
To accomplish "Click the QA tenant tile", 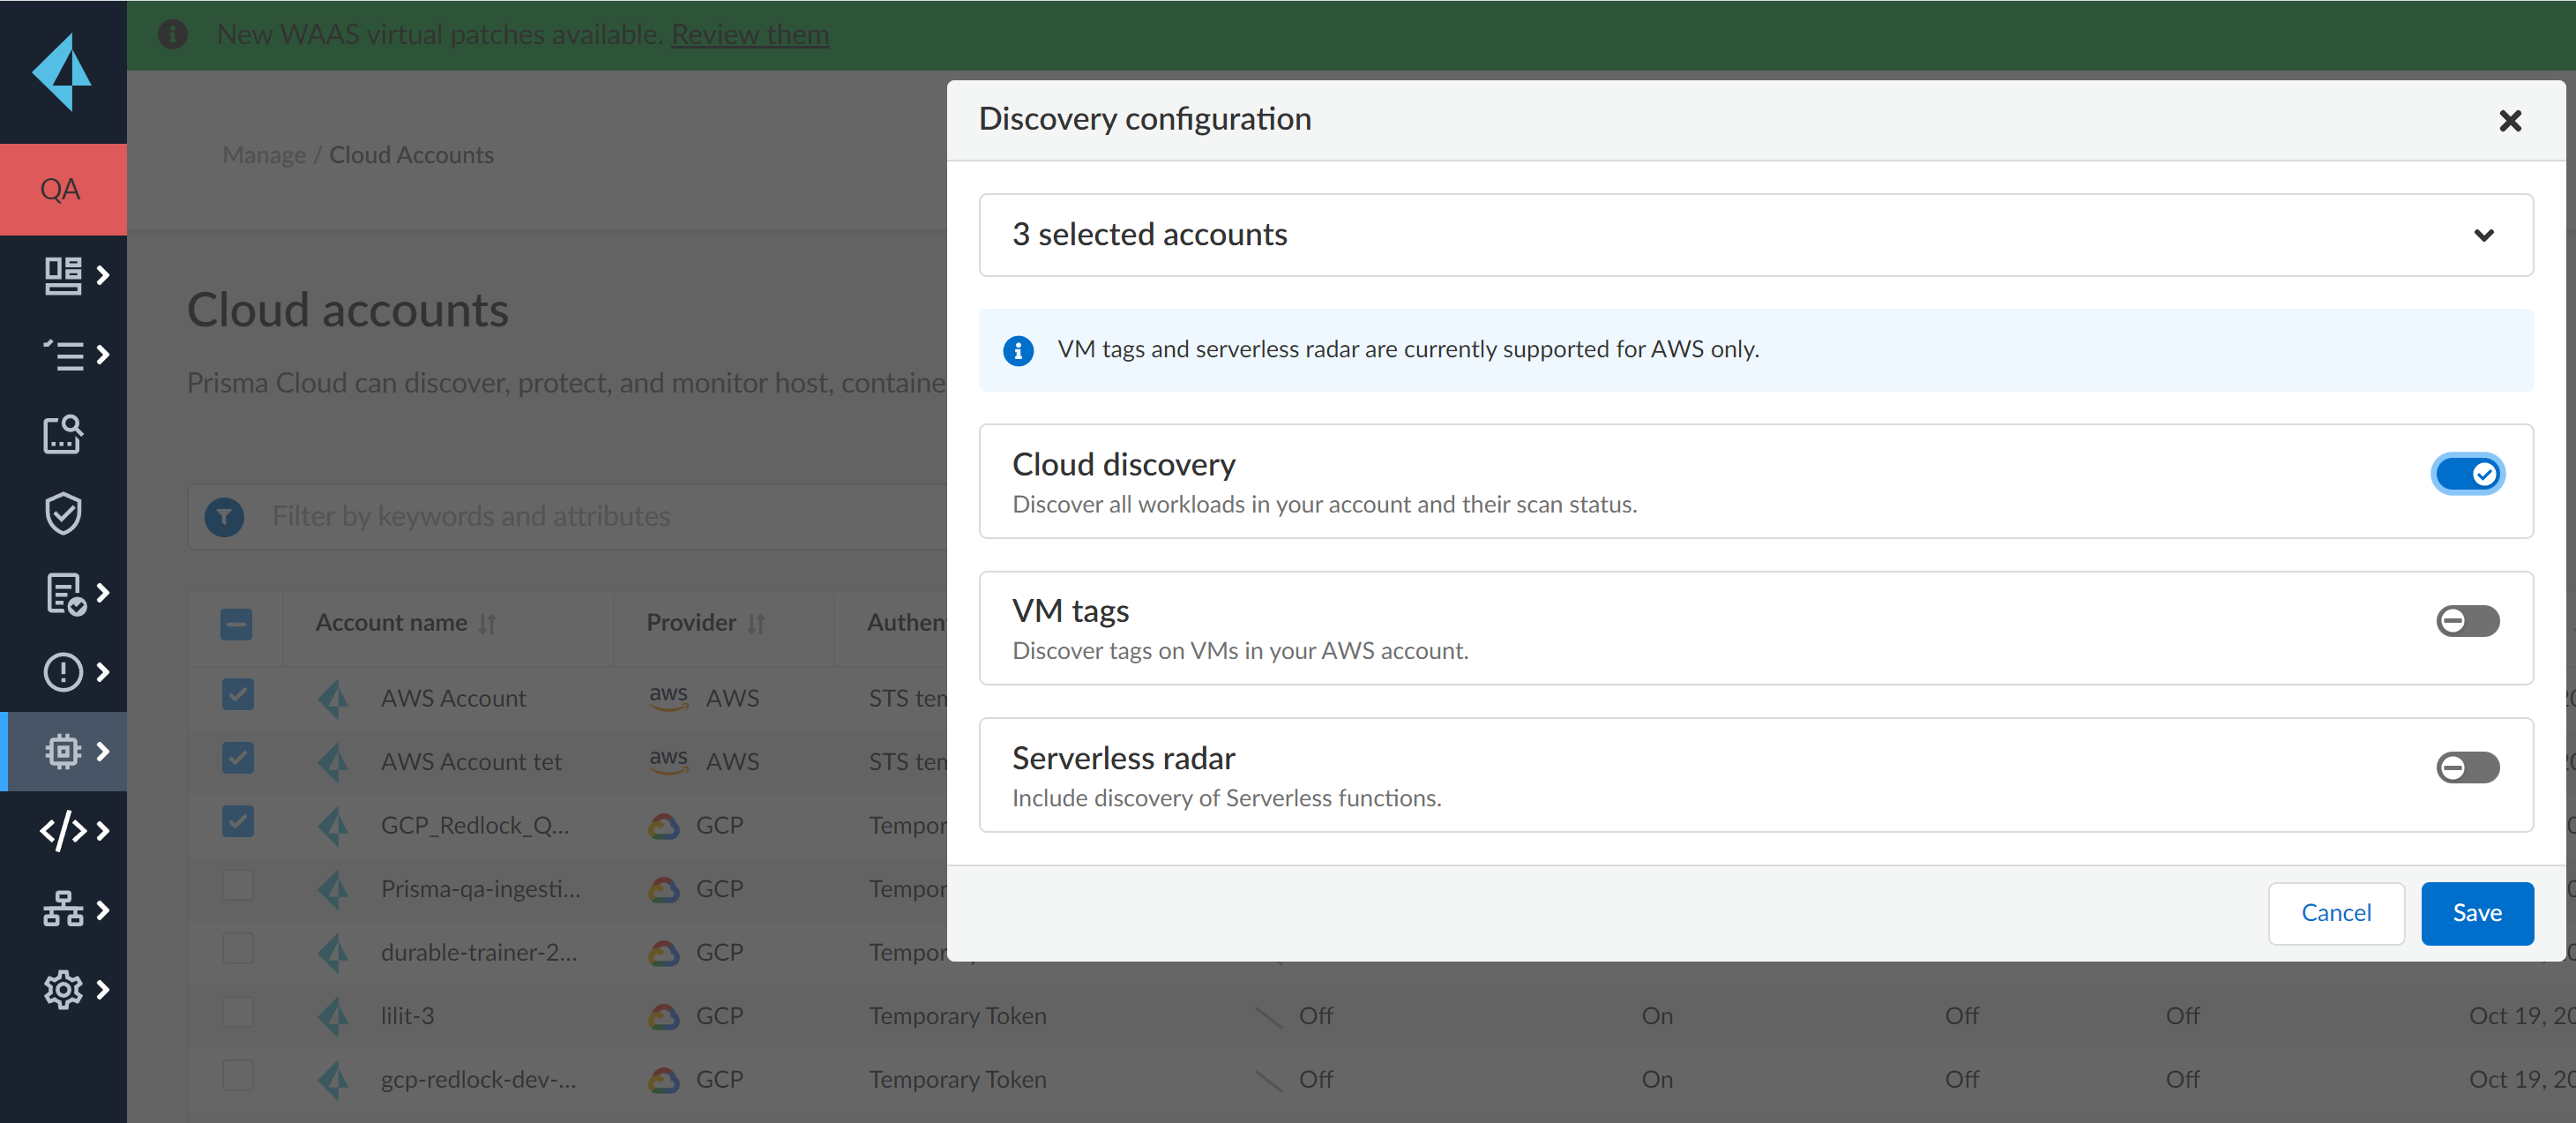I will tap(63, 190).
